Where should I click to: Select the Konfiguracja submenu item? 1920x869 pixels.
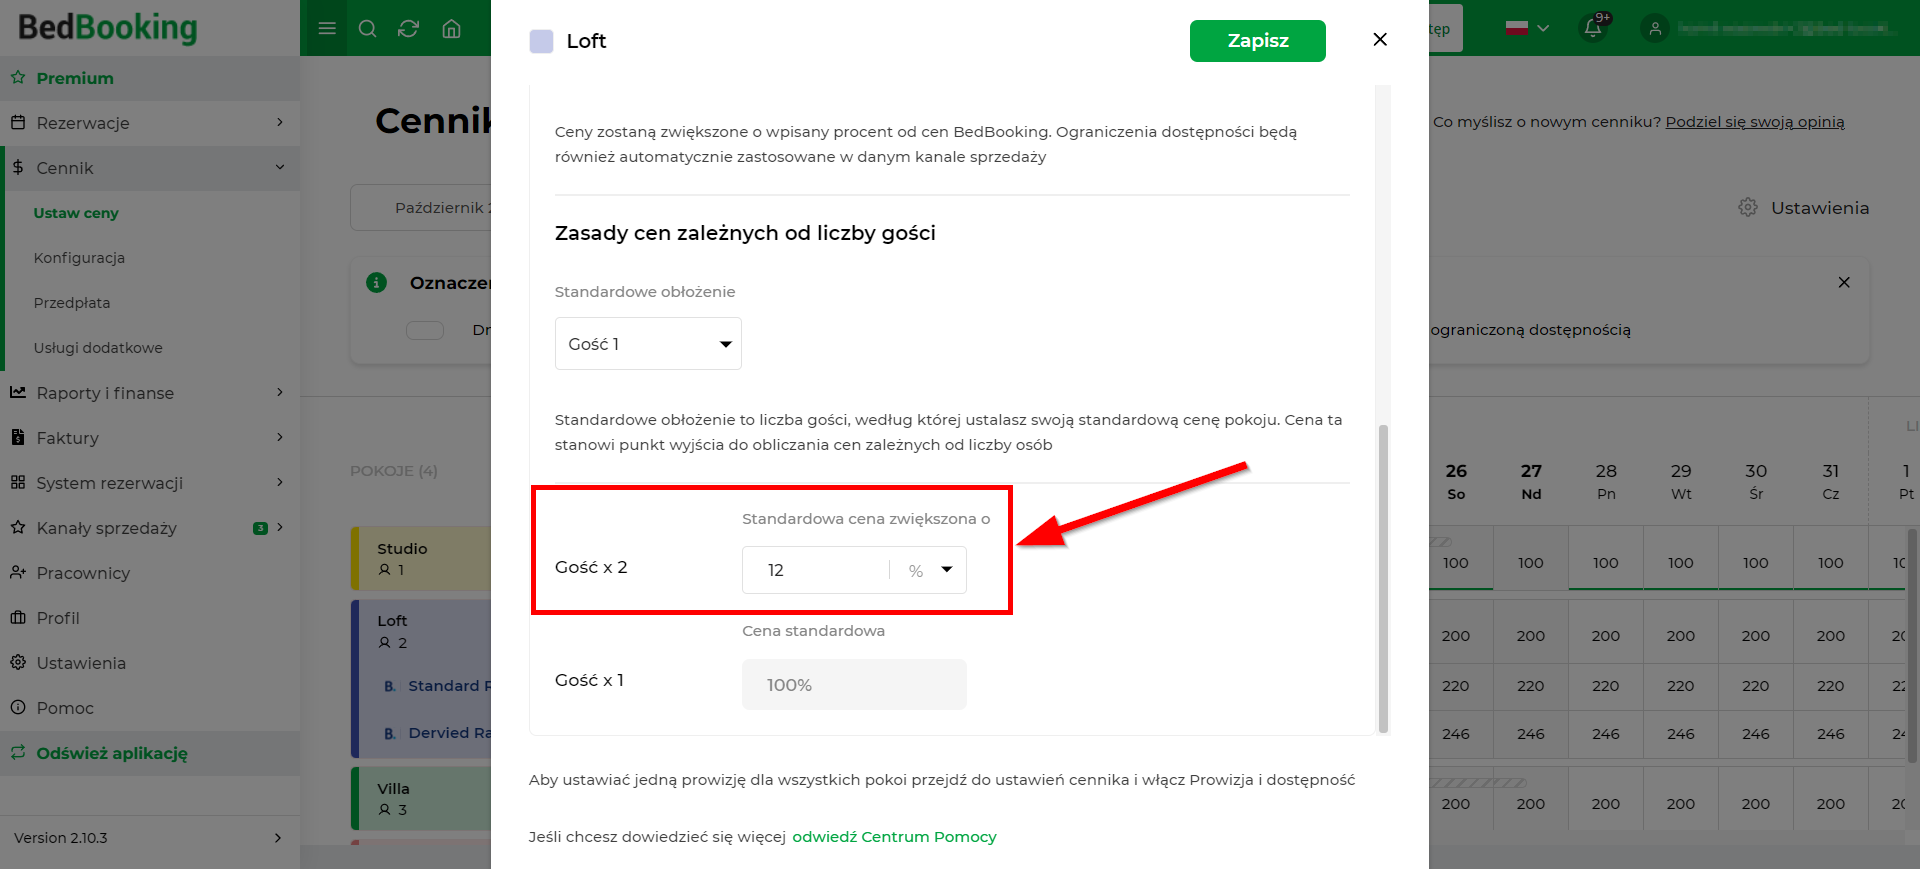coord(79,258)
